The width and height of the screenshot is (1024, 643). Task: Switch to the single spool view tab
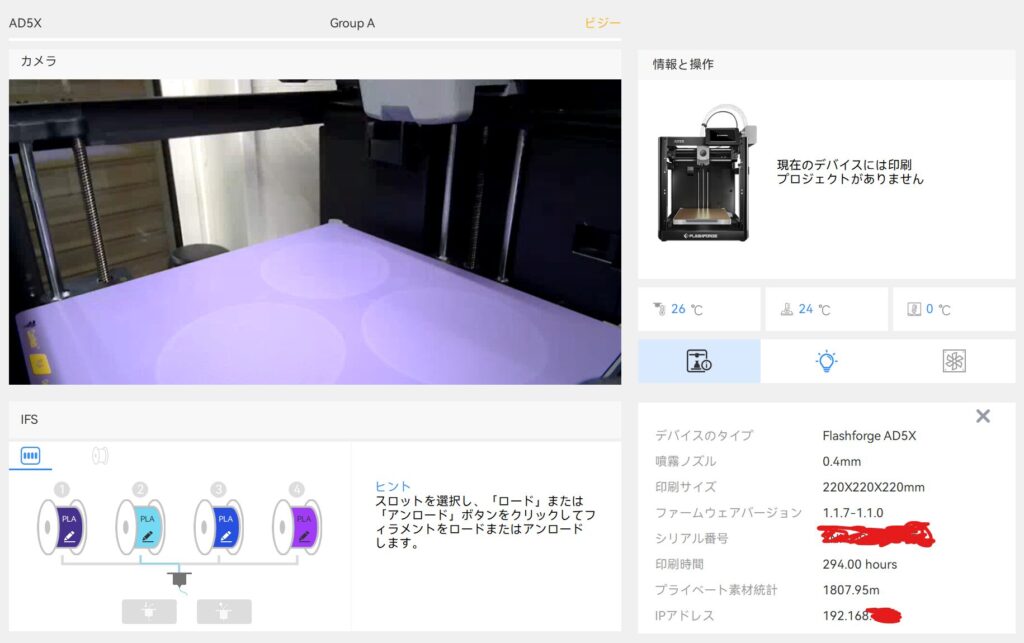click(99, 456)
